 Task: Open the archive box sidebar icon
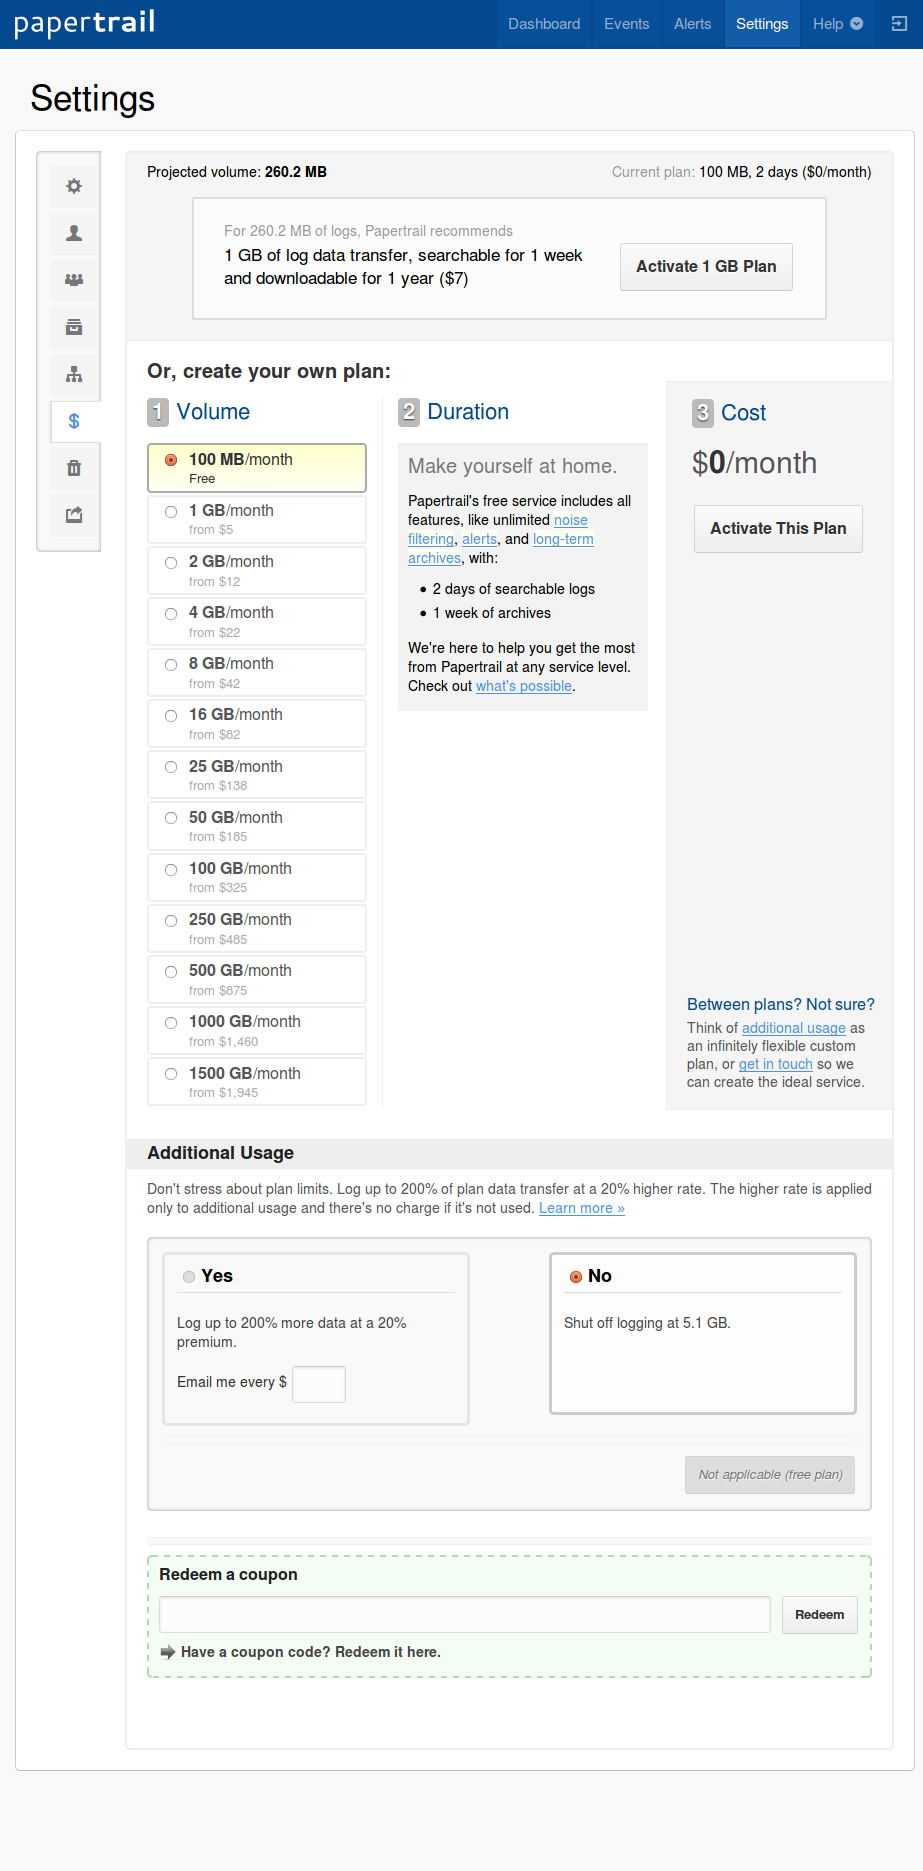74,327
